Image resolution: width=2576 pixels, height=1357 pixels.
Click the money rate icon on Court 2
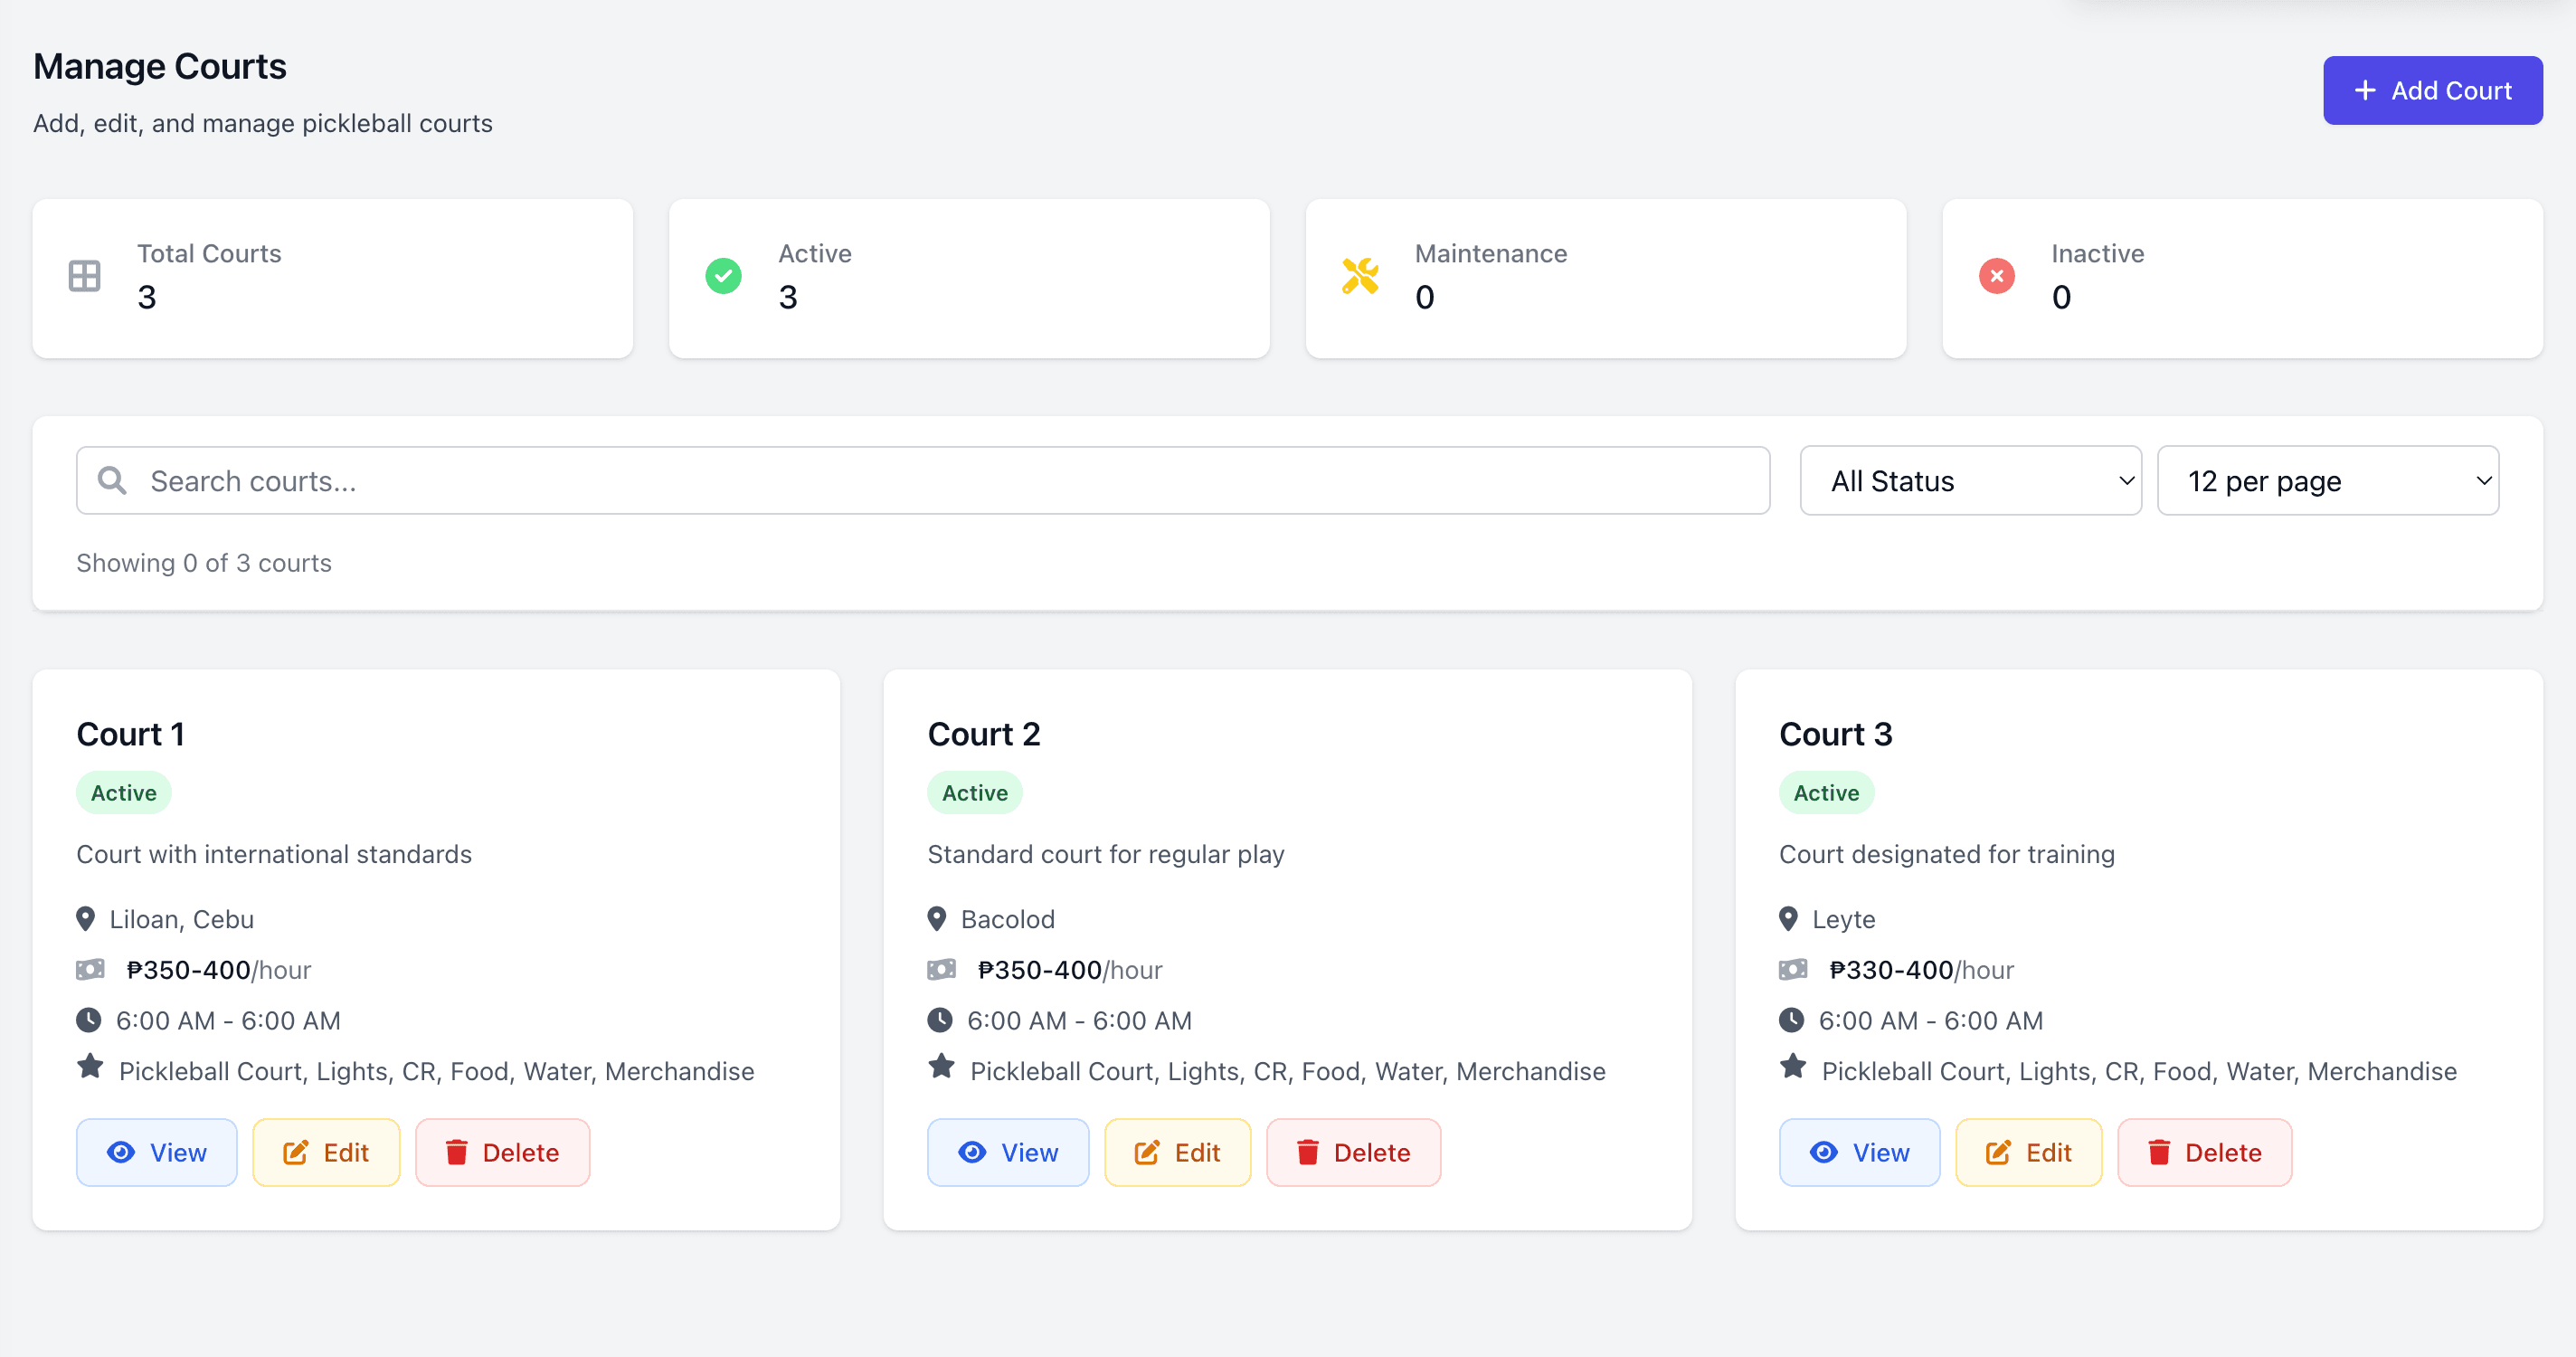click(x=941, y=968)
